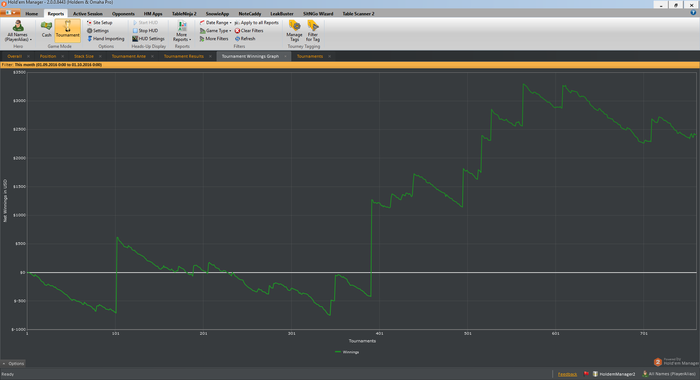Click the Tournaments axis label
Viewport: 700px width, 380px height.
tap(362, 341)
